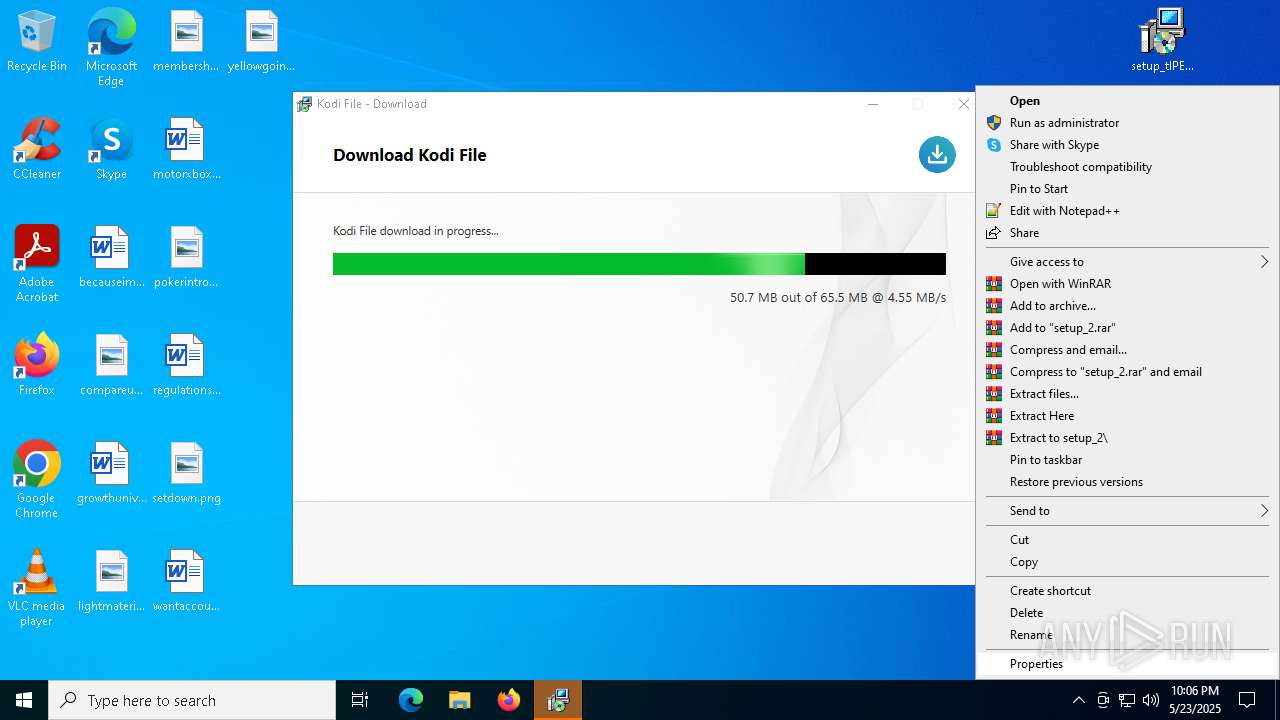Screen dimensions: 1280x720
Task: Expand the Give access to submenu
Action: tap(1127, 262)
